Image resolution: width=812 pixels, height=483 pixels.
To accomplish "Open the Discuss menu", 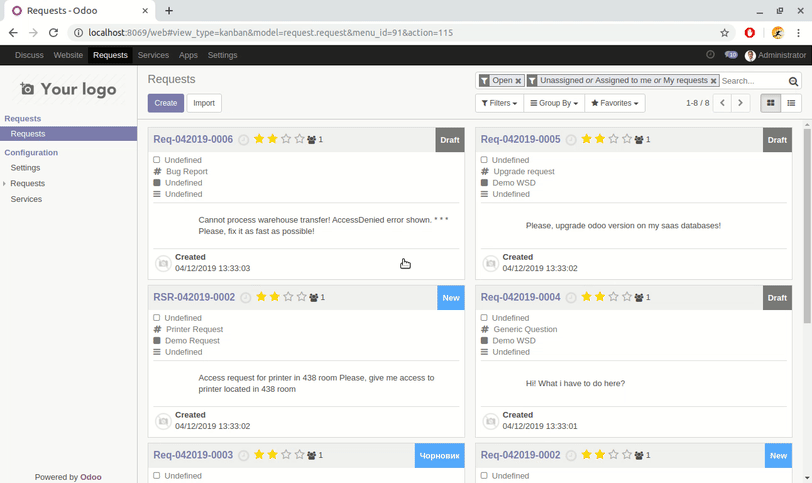I will tap(29, 55).
